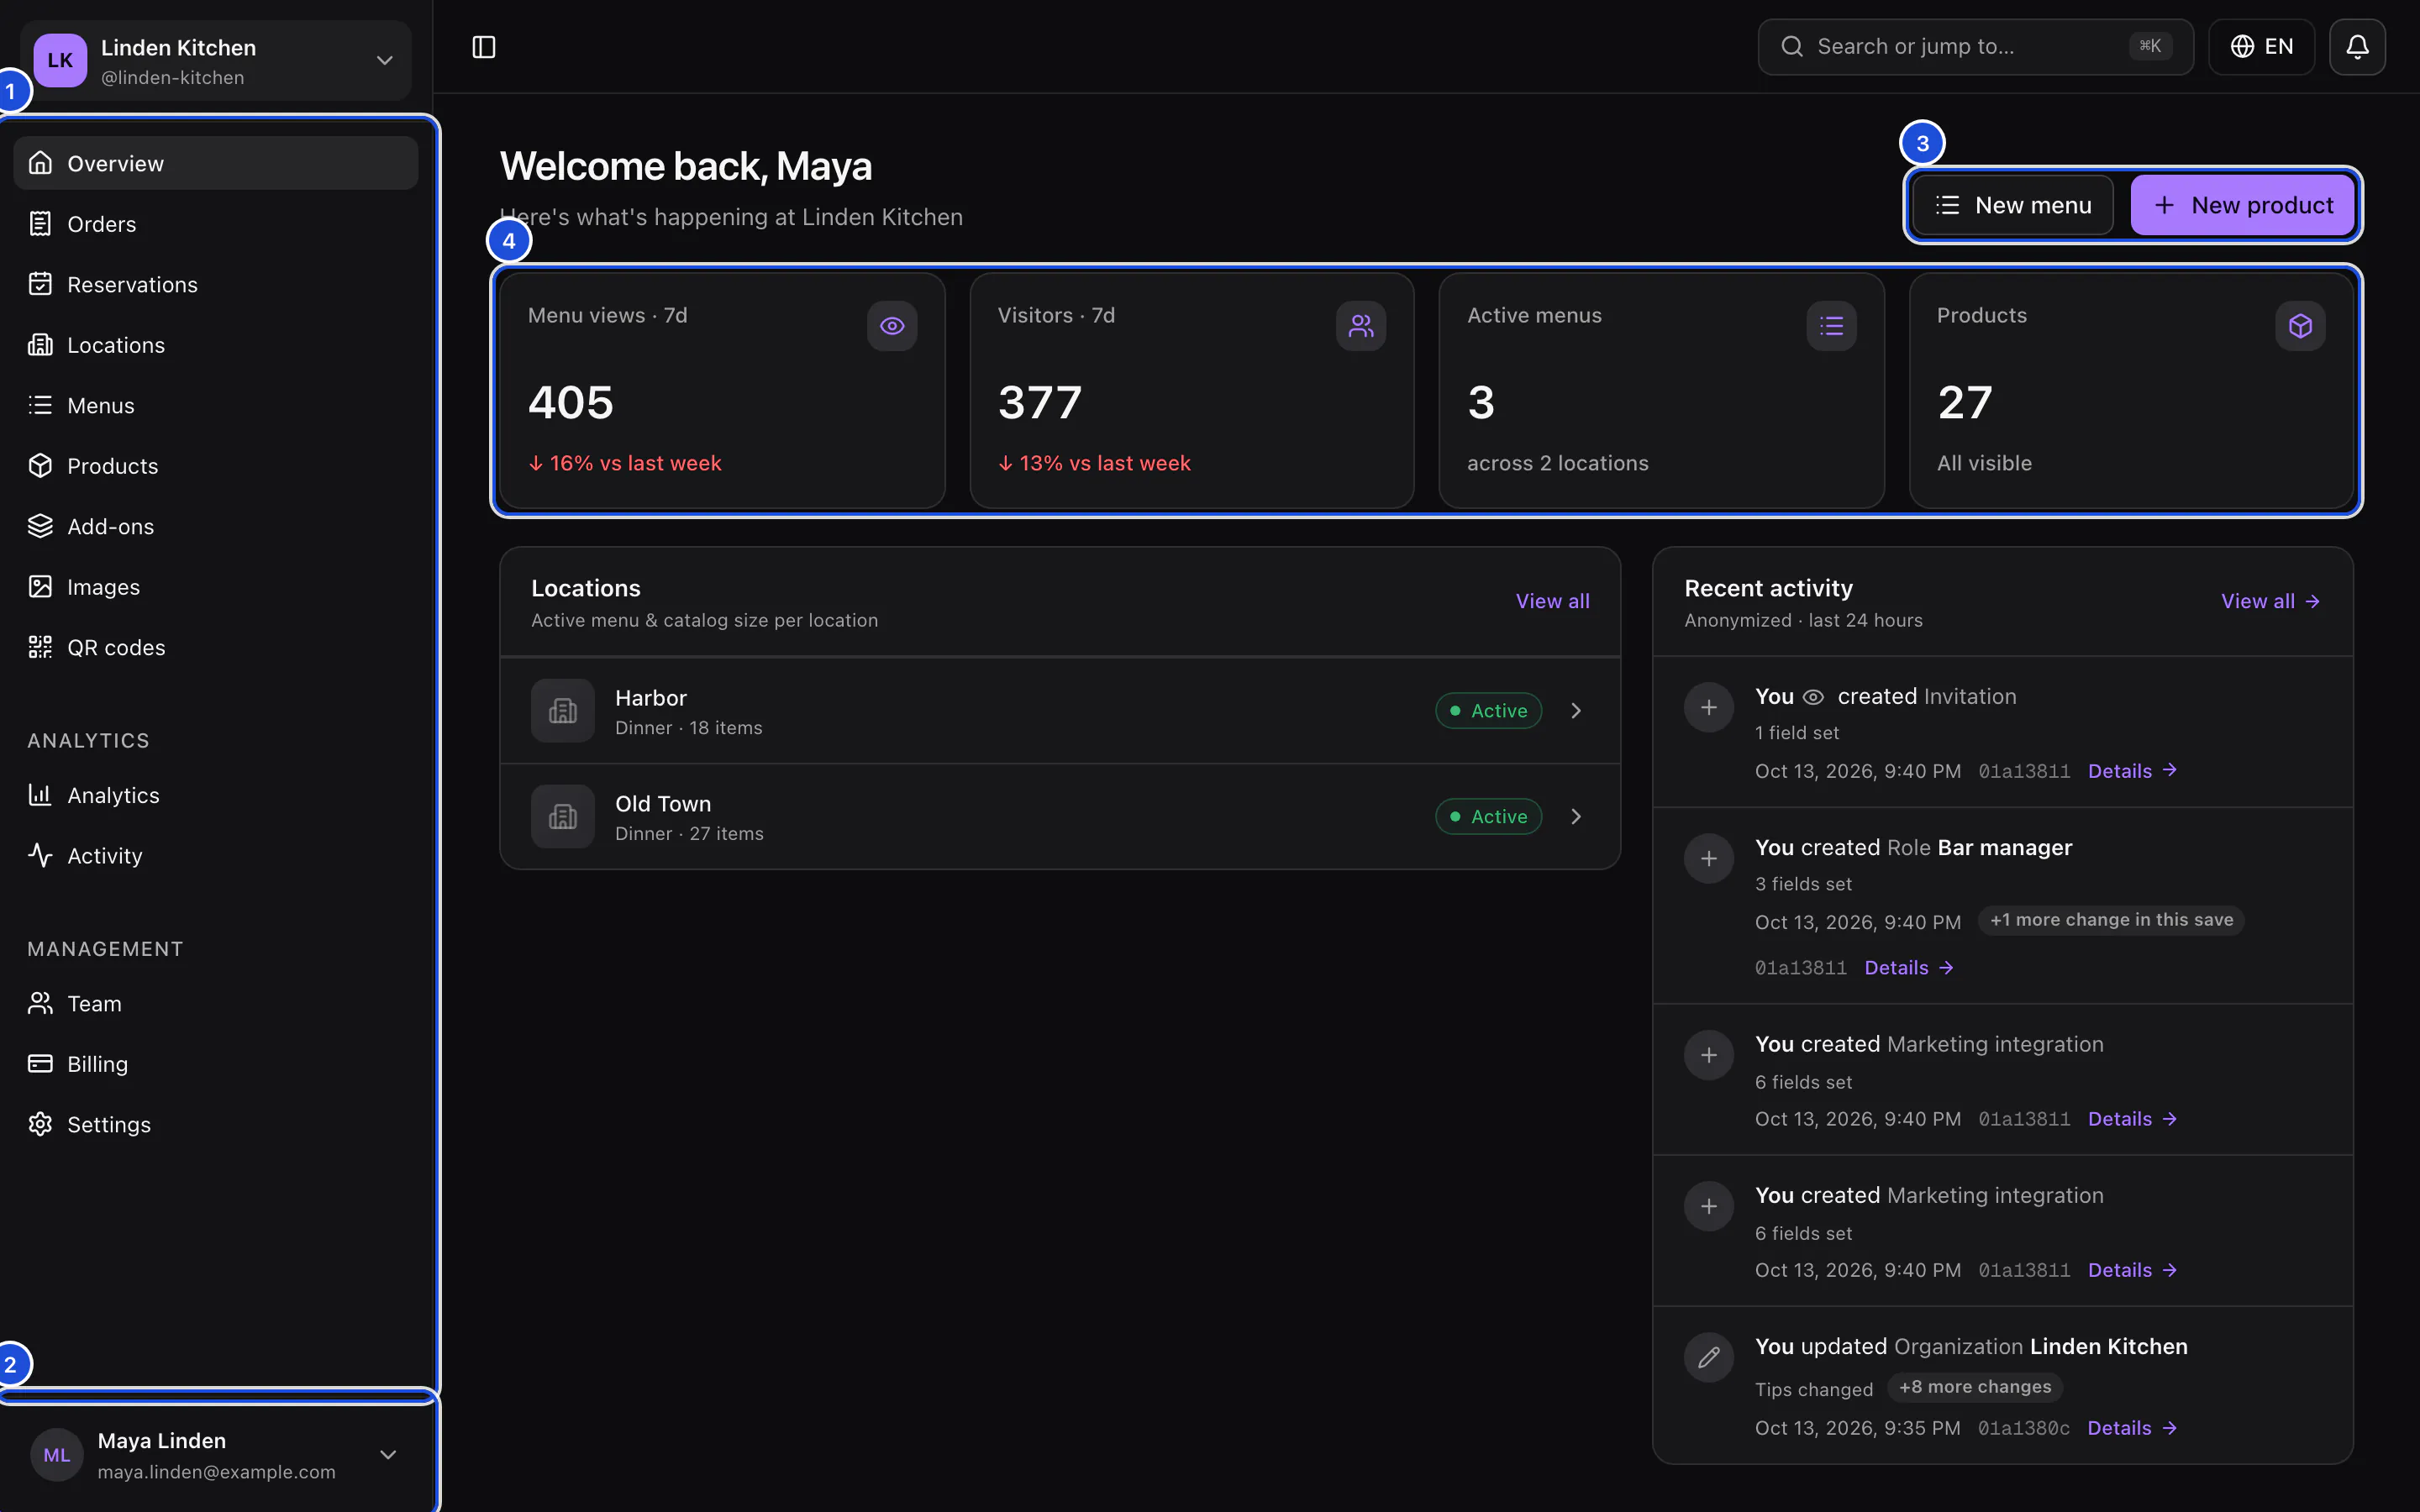Click View all in Recent activity

(2270, 601)
